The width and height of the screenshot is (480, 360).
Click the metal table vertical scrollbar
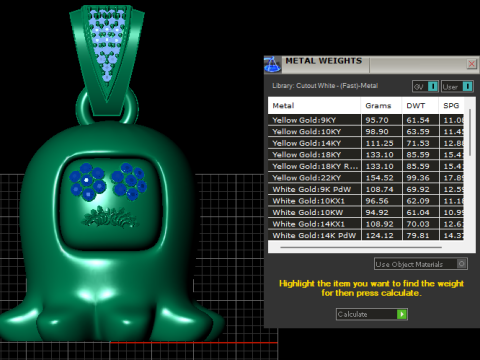coord(470,132)
